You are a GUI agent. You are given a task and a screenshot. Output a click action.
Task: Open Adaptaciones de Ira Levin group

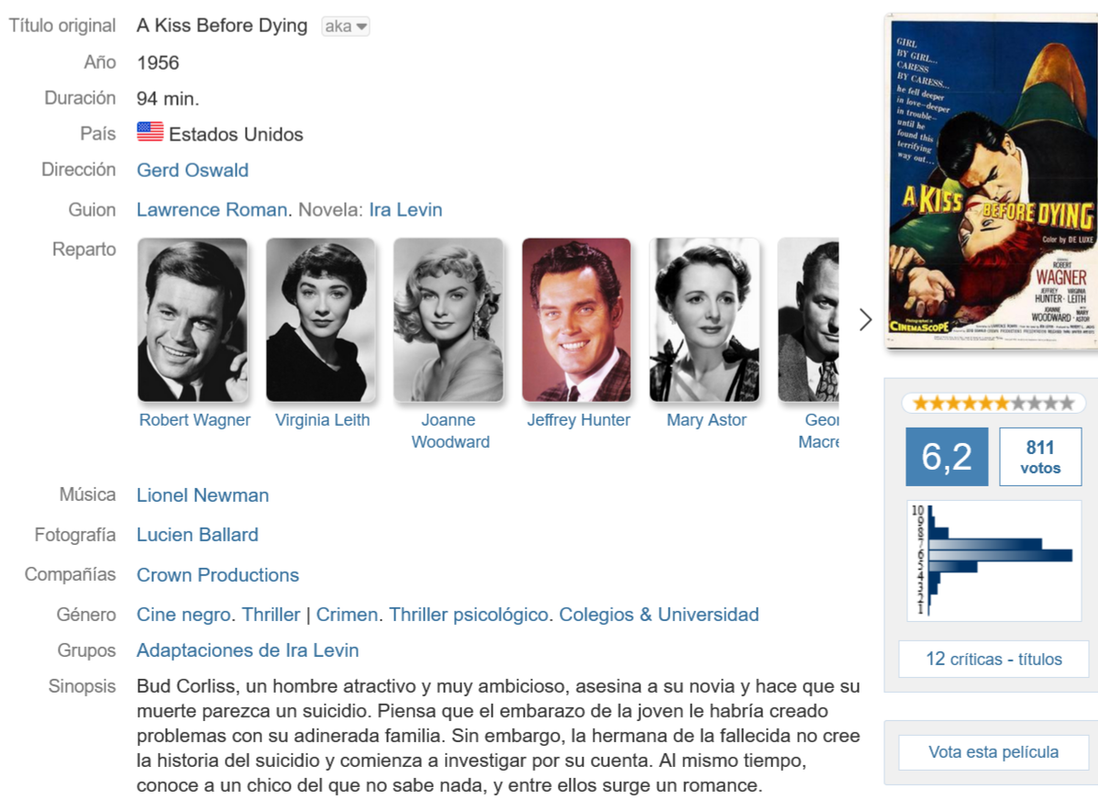click(248, 651)
